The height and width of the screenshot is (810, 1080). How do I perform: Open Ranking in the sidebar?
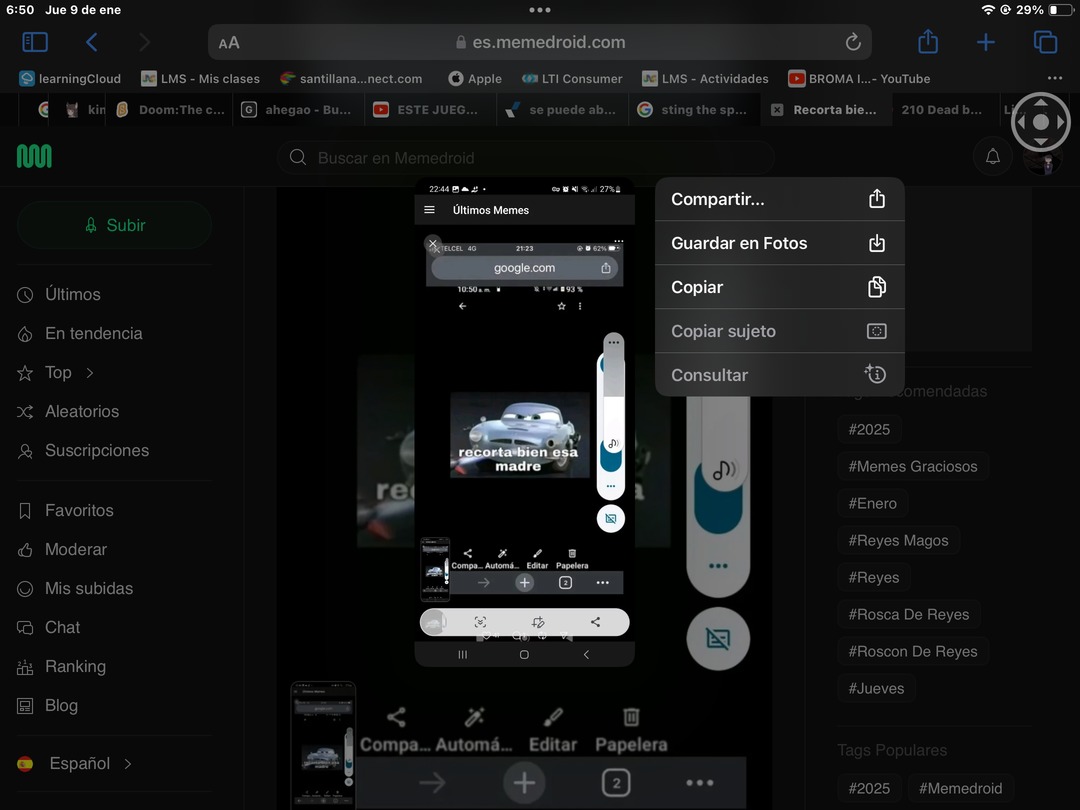pos(62,667)
